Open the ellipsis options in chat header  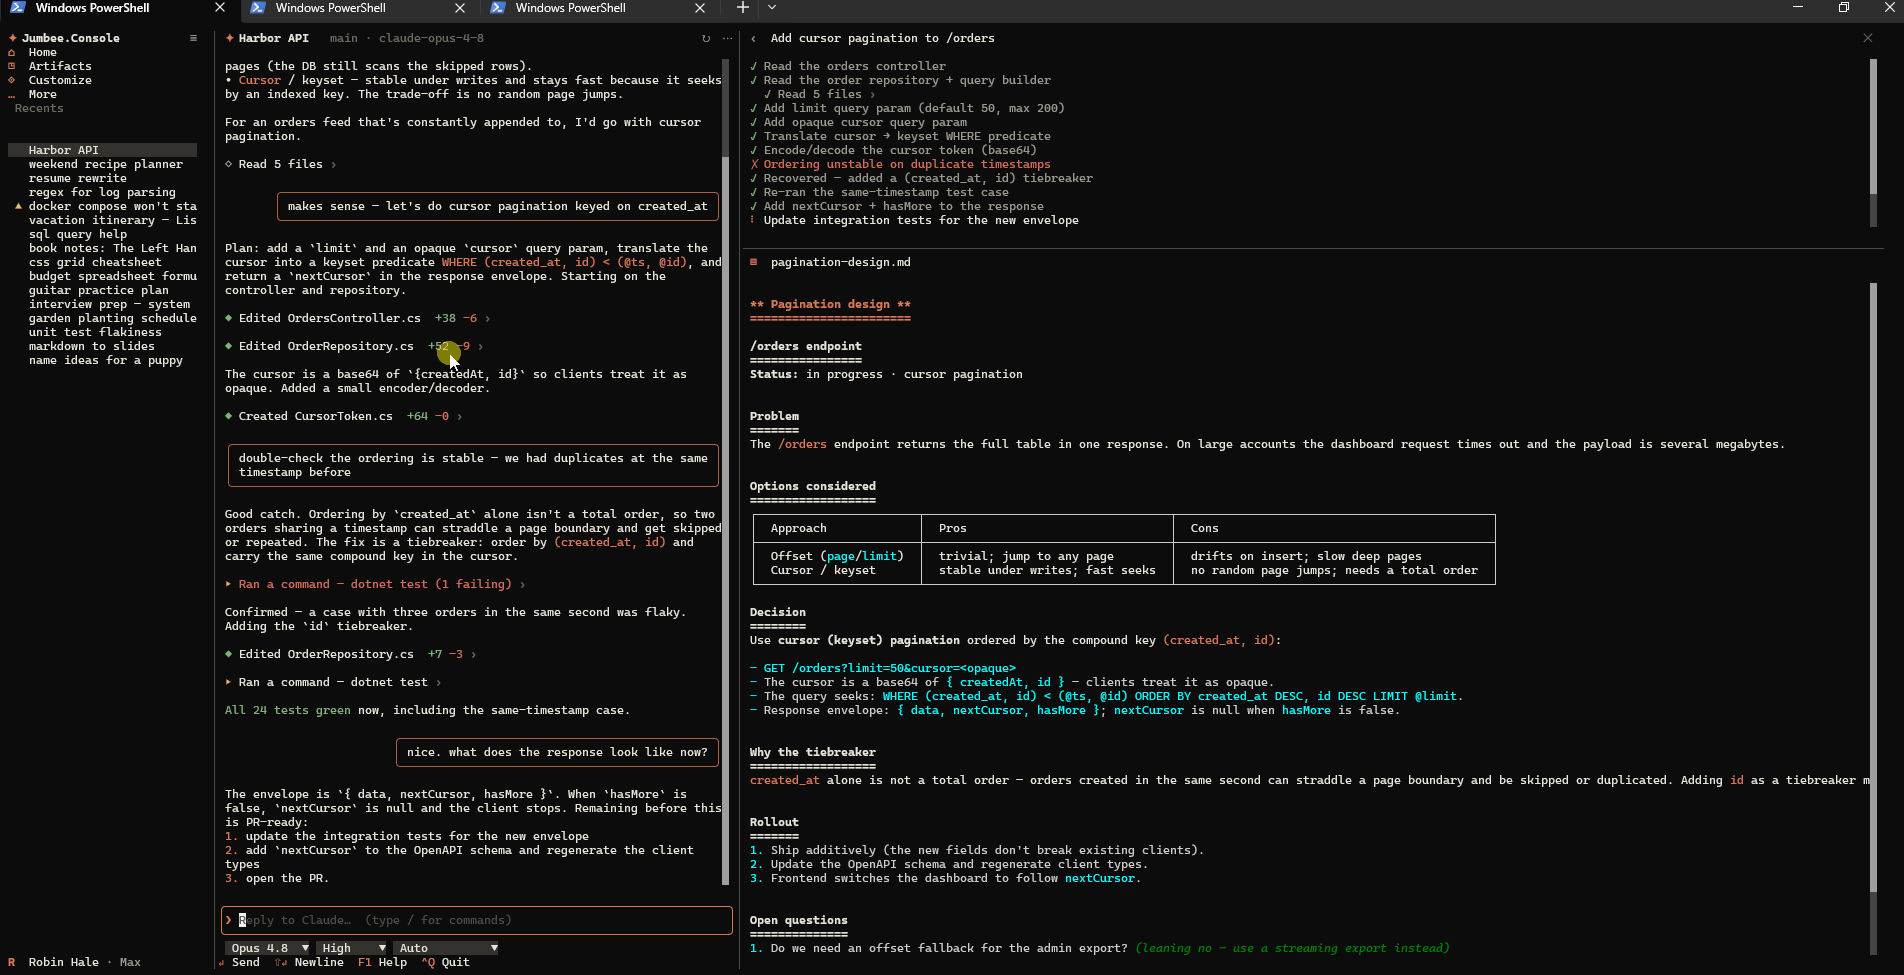click(726, 38)
